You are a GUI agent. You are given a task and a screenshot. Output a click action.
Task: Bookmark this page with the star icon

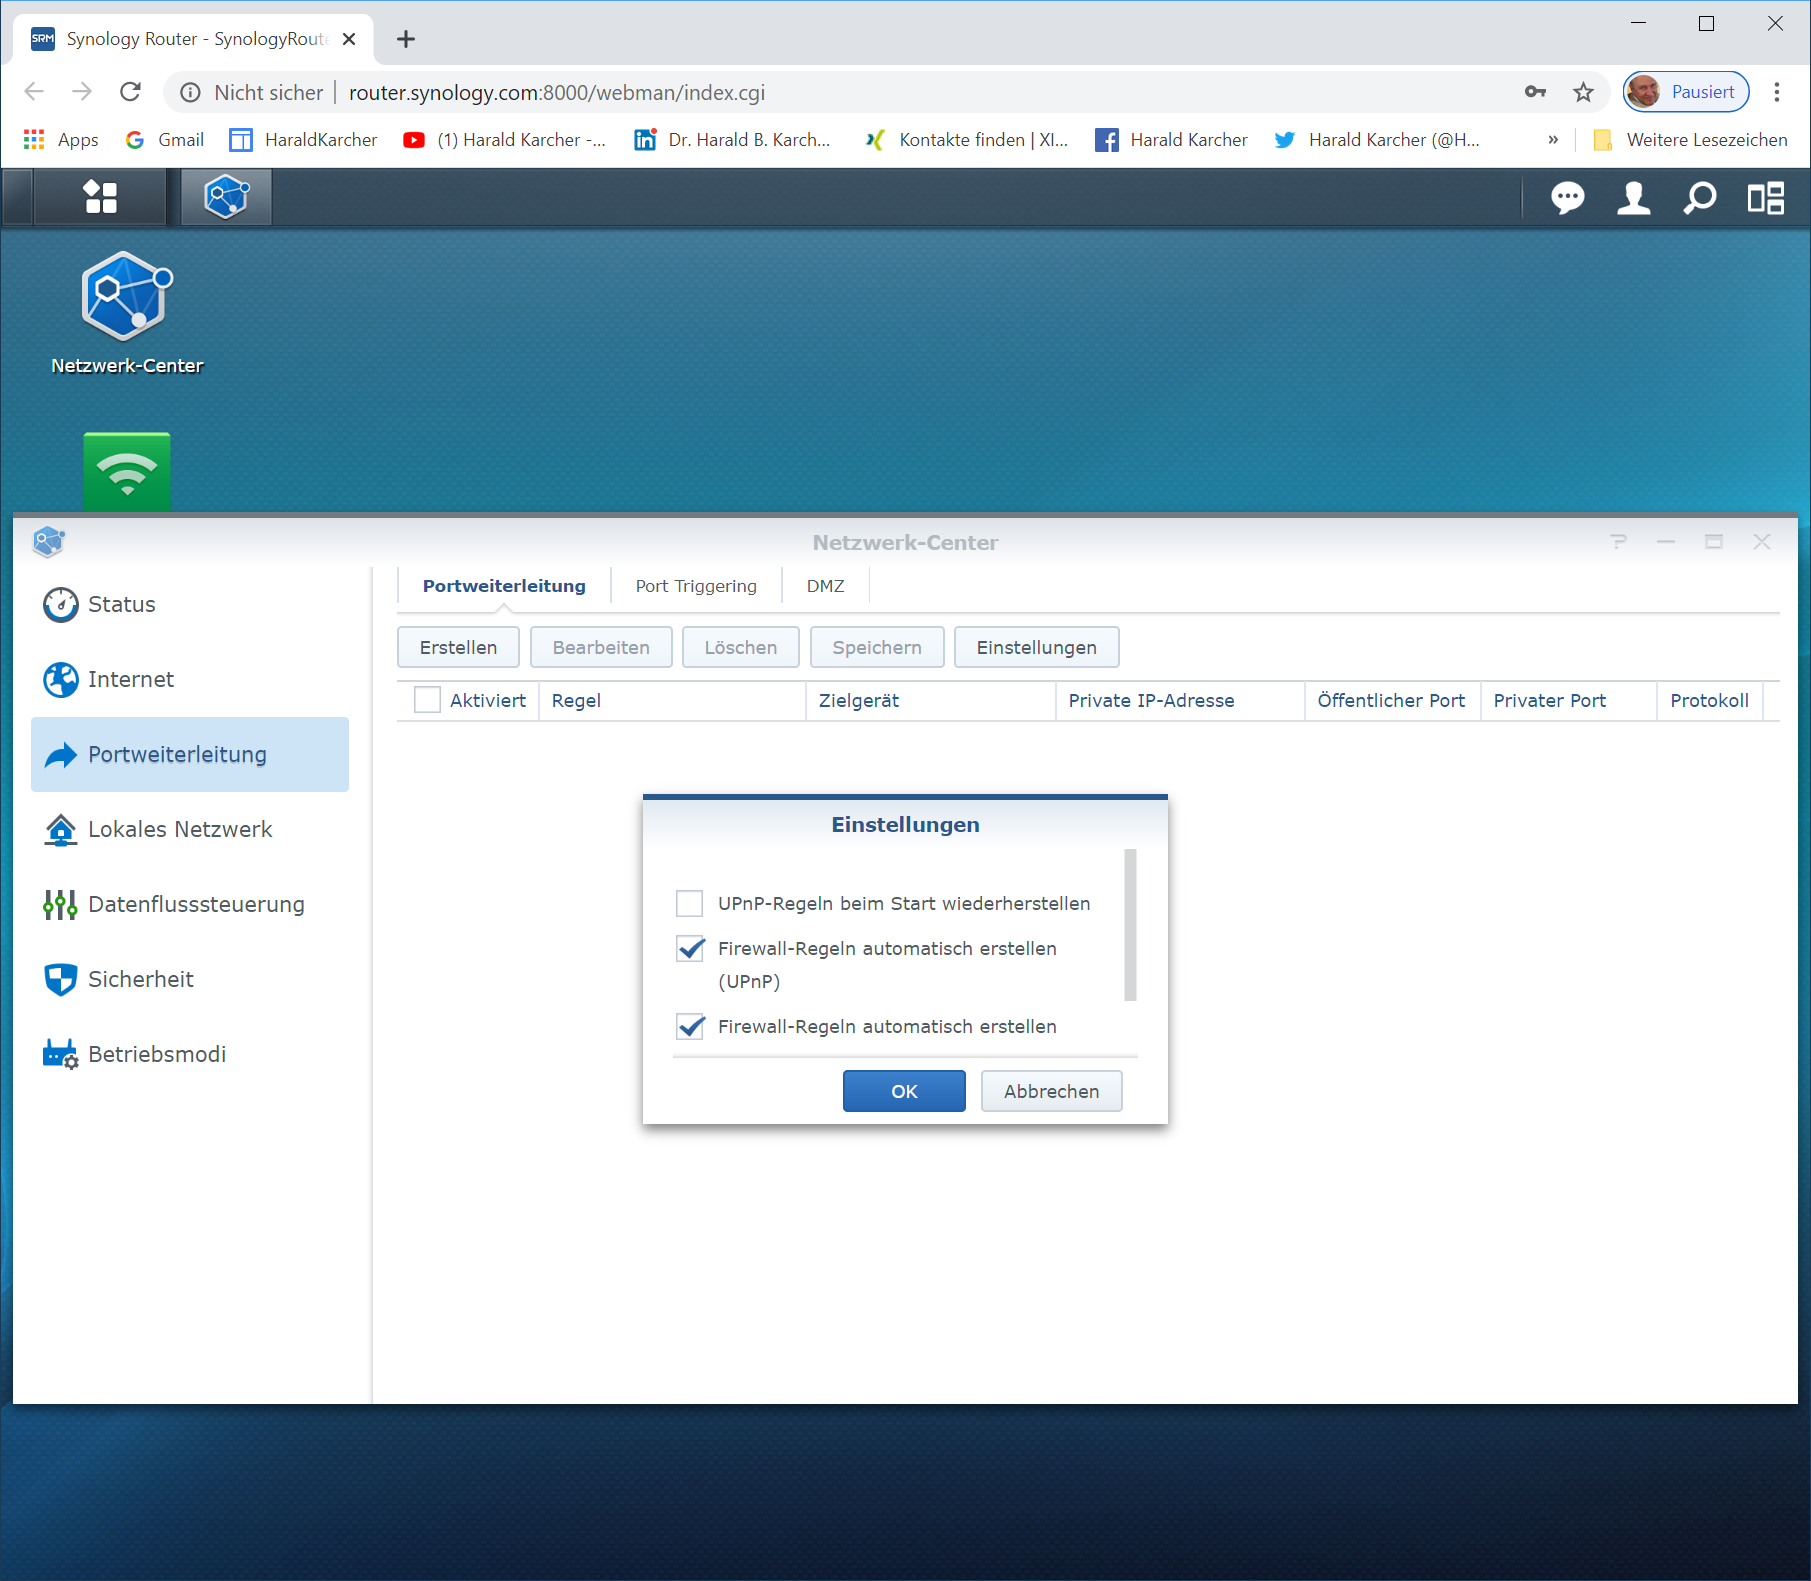[1583, 93]
